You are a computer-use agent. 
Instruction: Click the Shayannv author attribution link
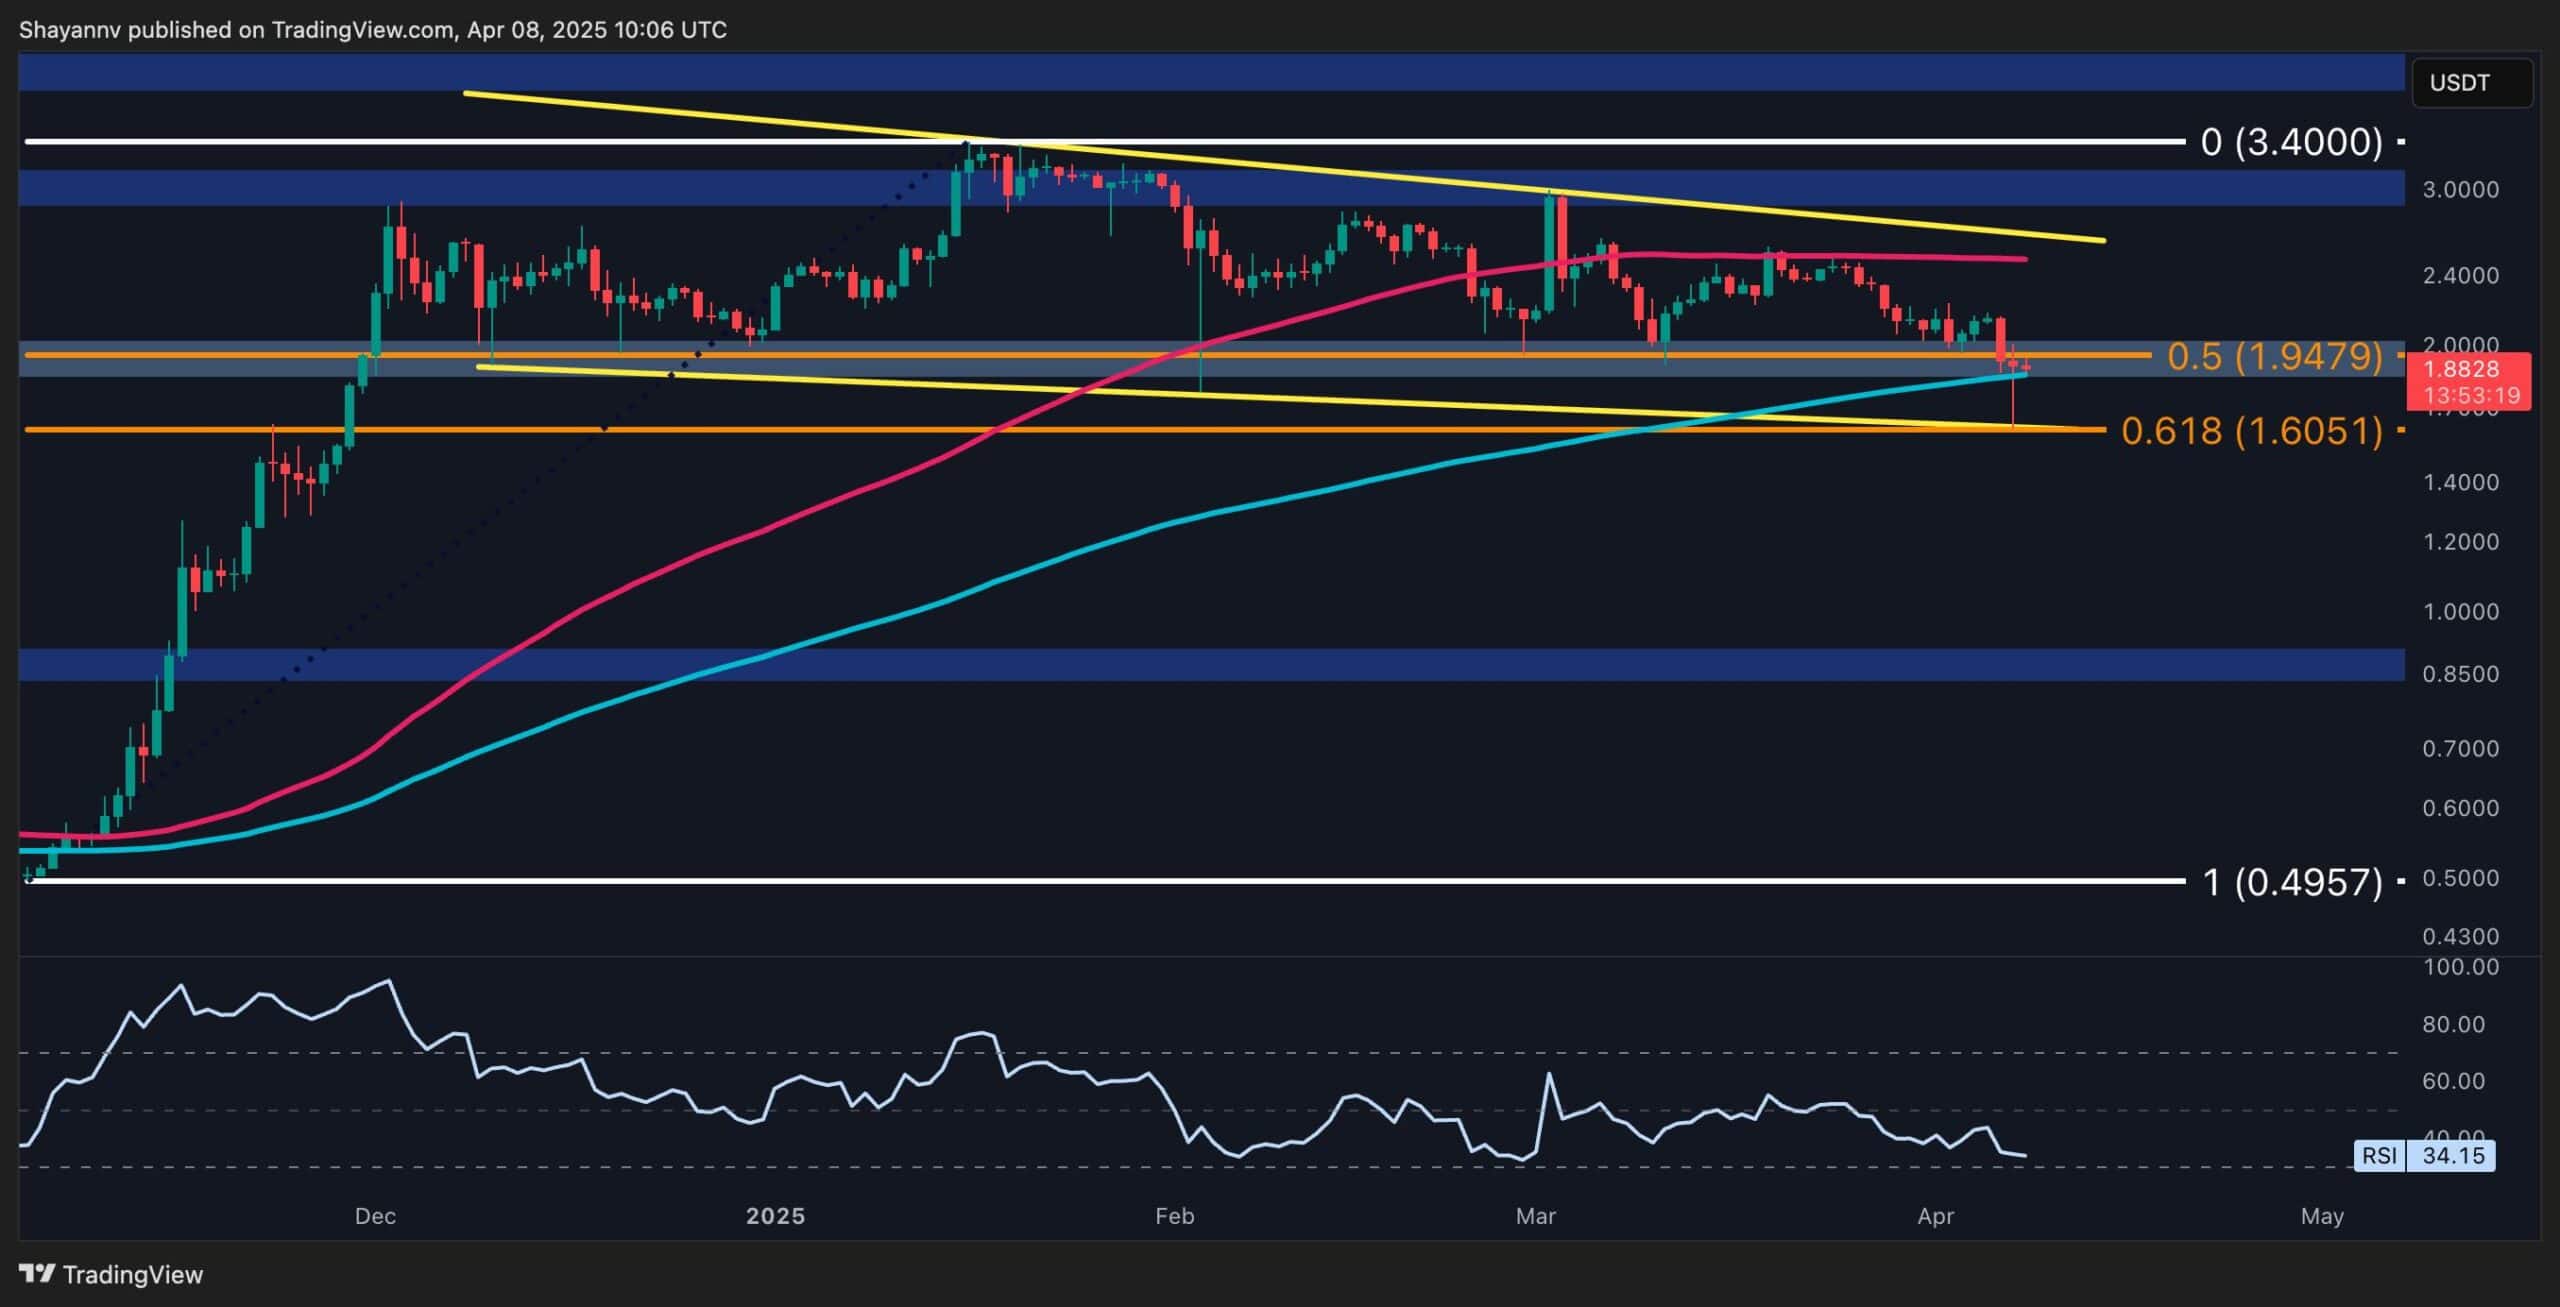[x=70, y=29]
